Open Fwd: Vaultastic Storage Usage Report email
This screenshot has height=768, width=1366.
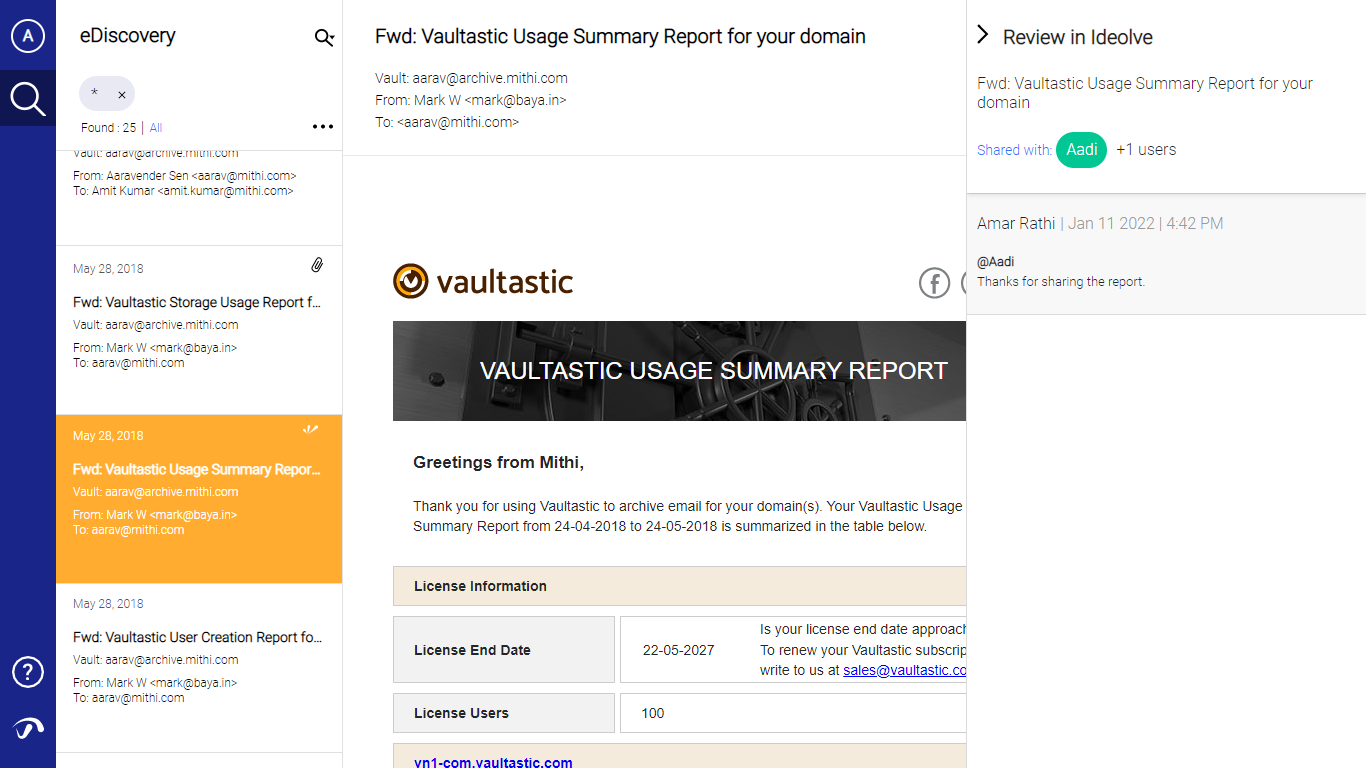tap(199, 330)
